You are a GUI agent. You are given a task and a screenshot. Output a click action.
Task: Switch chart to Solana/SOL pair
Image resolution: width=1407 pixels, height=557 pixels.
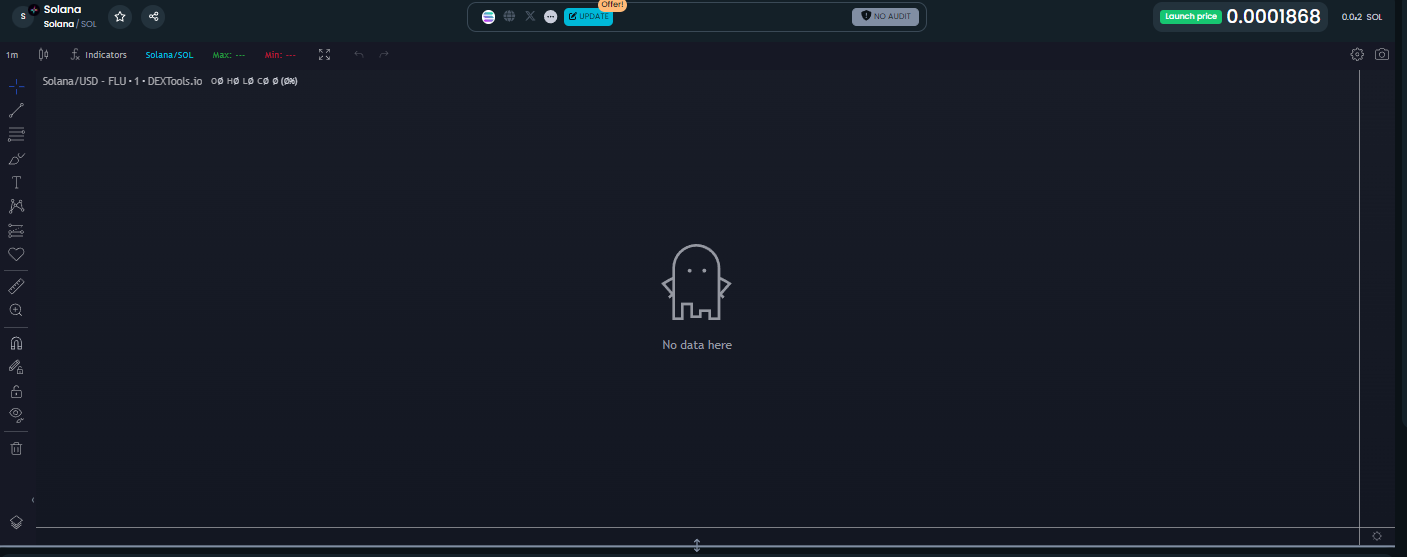169,55
